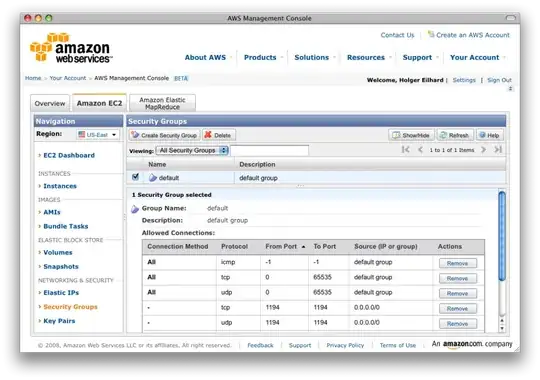This screenshot has width=540, height=380.
Task: Click the Amazon Web Services logo
Action: point(70,48)
